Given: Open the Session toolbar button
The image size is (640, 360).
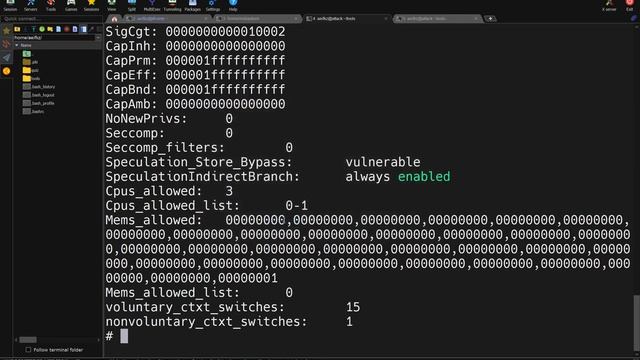Looking at the screenshot, I should tap(10, 6).
